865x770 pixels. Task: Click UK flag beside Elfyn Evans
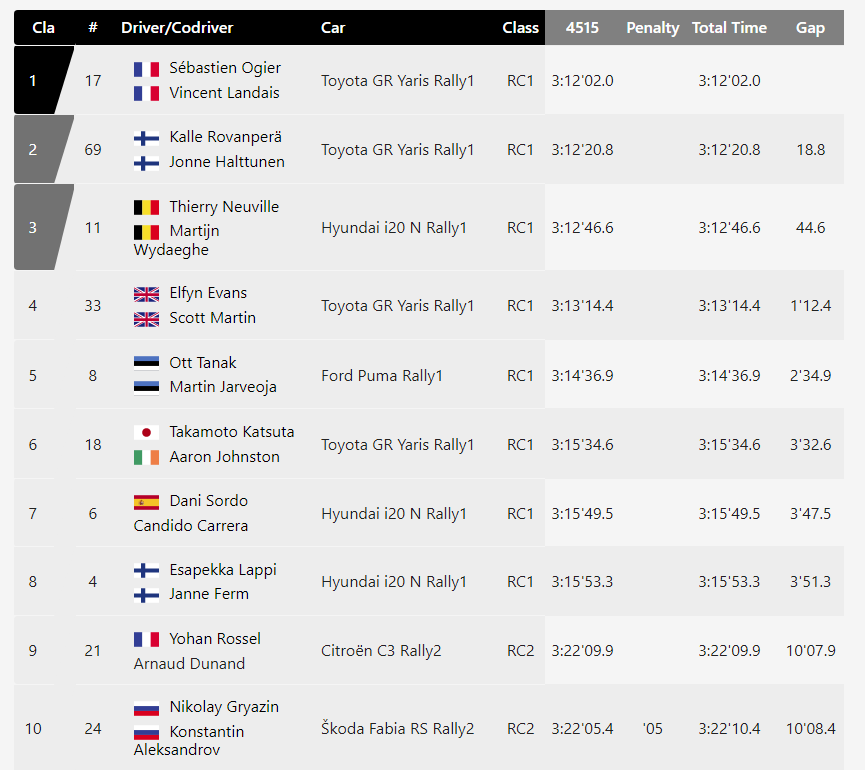click(x=146, y=294)
